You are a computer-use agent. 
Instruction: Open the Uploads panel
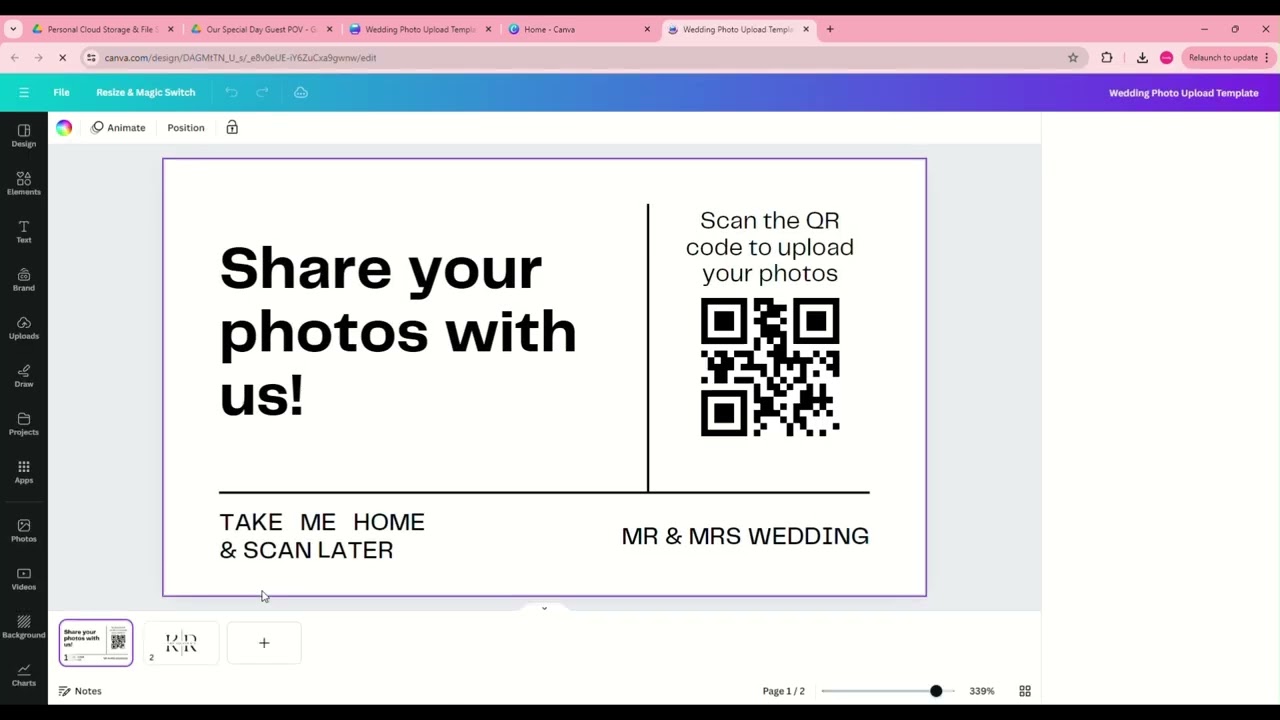coord(24,328)
